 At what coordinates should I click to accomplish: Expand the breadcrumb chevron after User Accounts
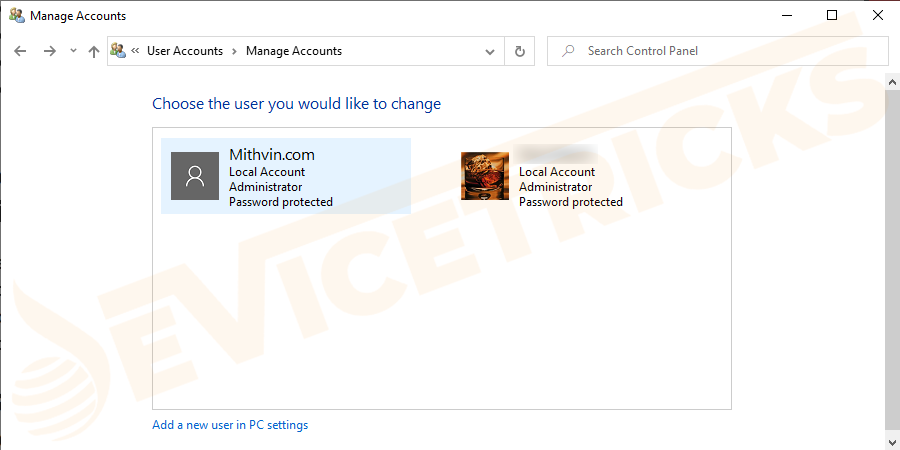(234, 51)
